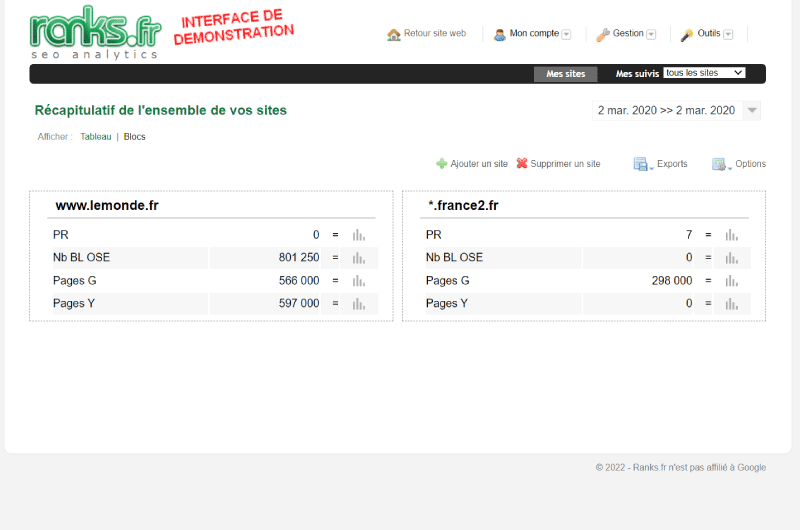Open the Outils menu

click(709, 33)
